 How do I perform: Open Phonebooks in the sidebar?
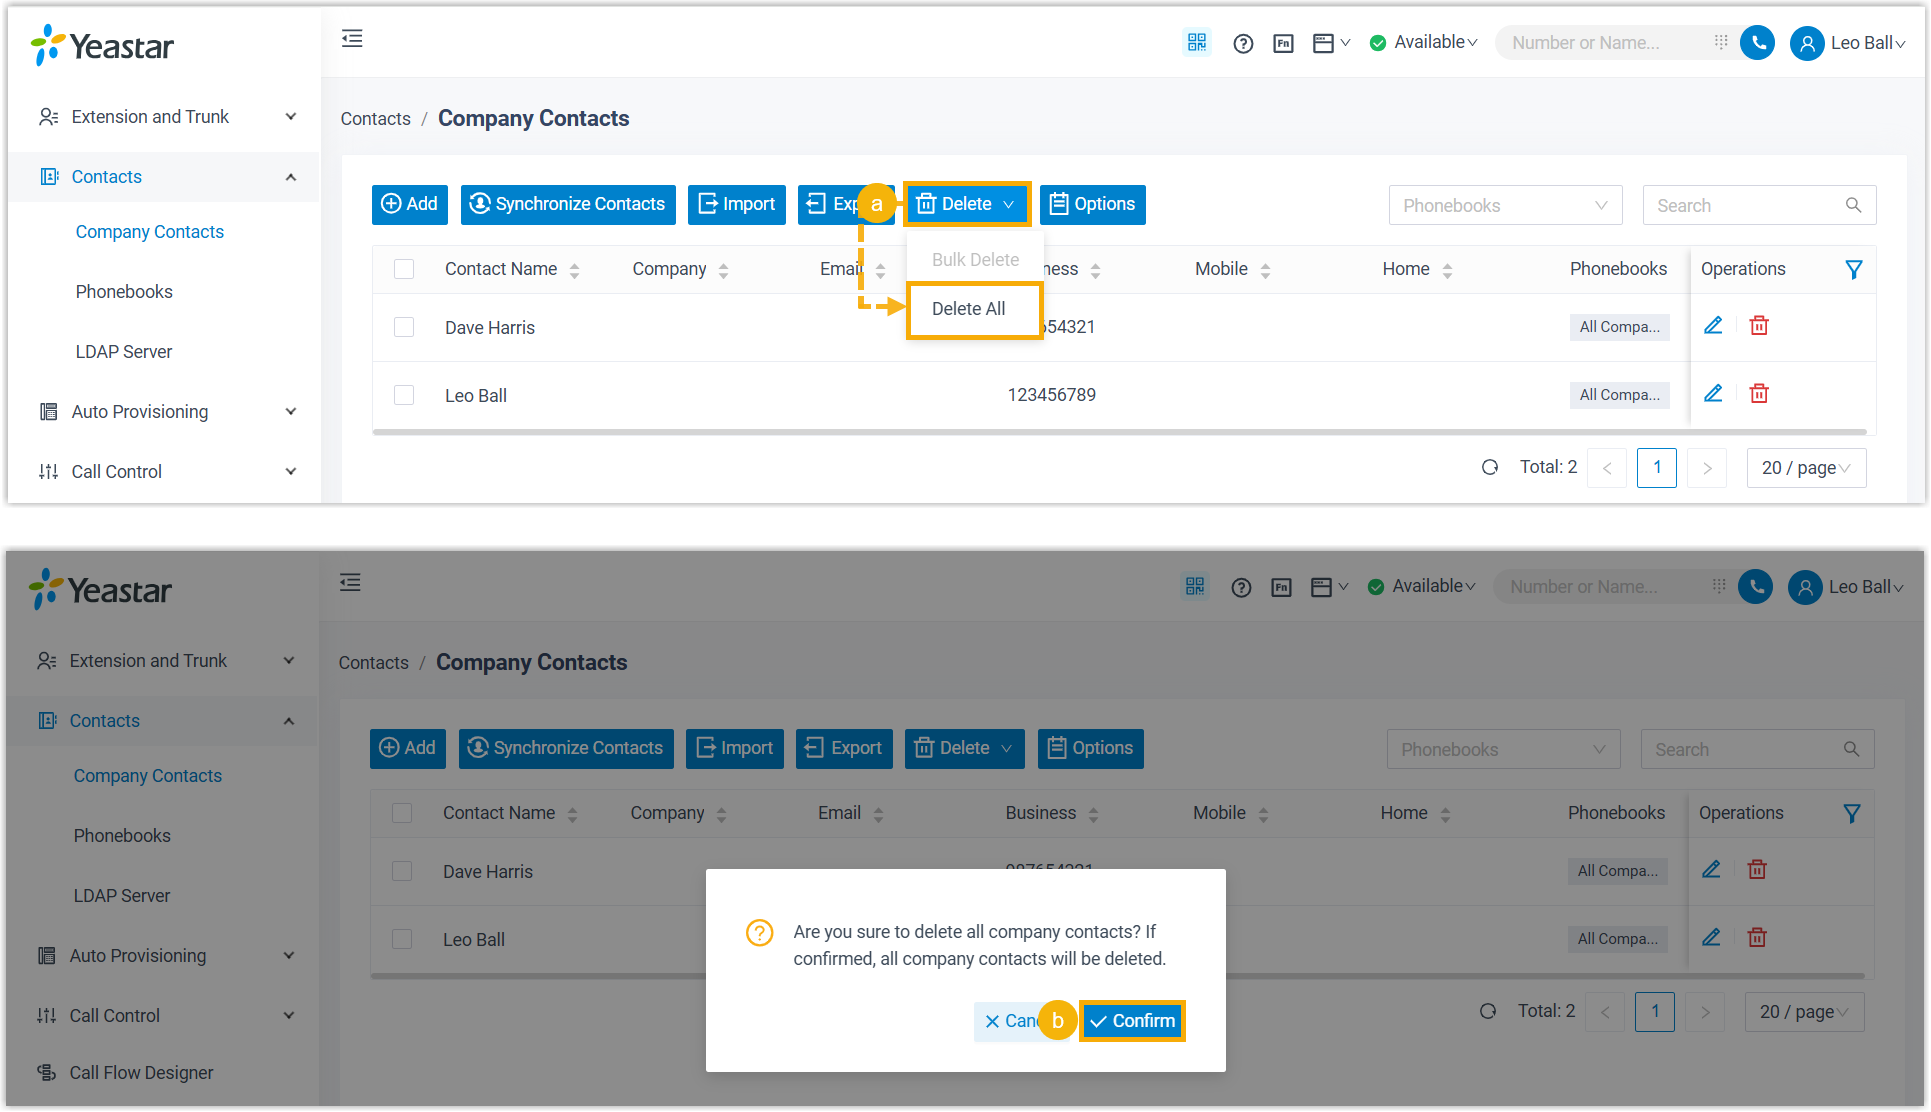[124, 292]
